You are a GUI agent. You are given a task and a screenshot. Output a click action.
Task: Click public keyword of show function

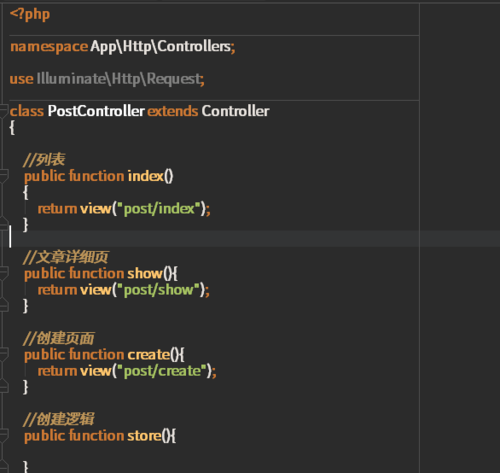(45, 273)
